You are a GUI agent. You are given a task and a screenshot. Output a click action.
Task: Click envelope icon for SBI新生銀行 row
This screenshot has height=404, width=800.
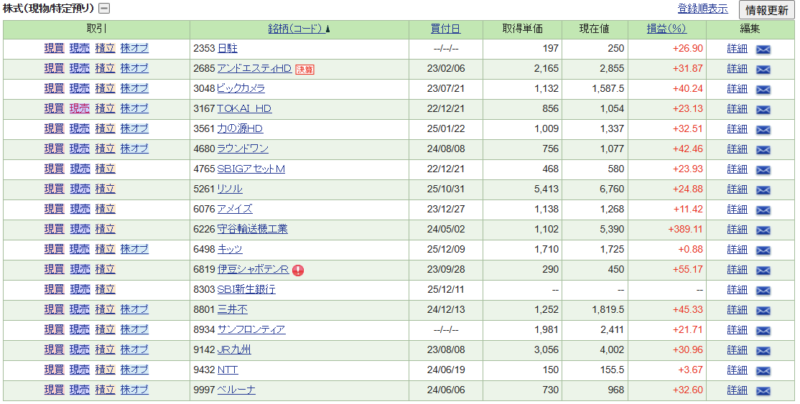coord(763,289)
